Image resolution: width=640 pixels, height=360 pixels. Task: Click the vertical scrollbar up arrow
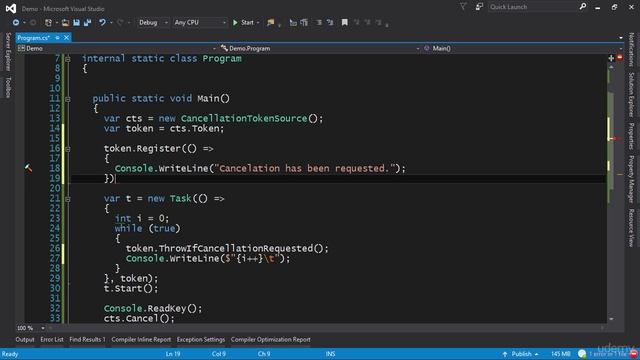pyautogui.click(x=611, y=67)
